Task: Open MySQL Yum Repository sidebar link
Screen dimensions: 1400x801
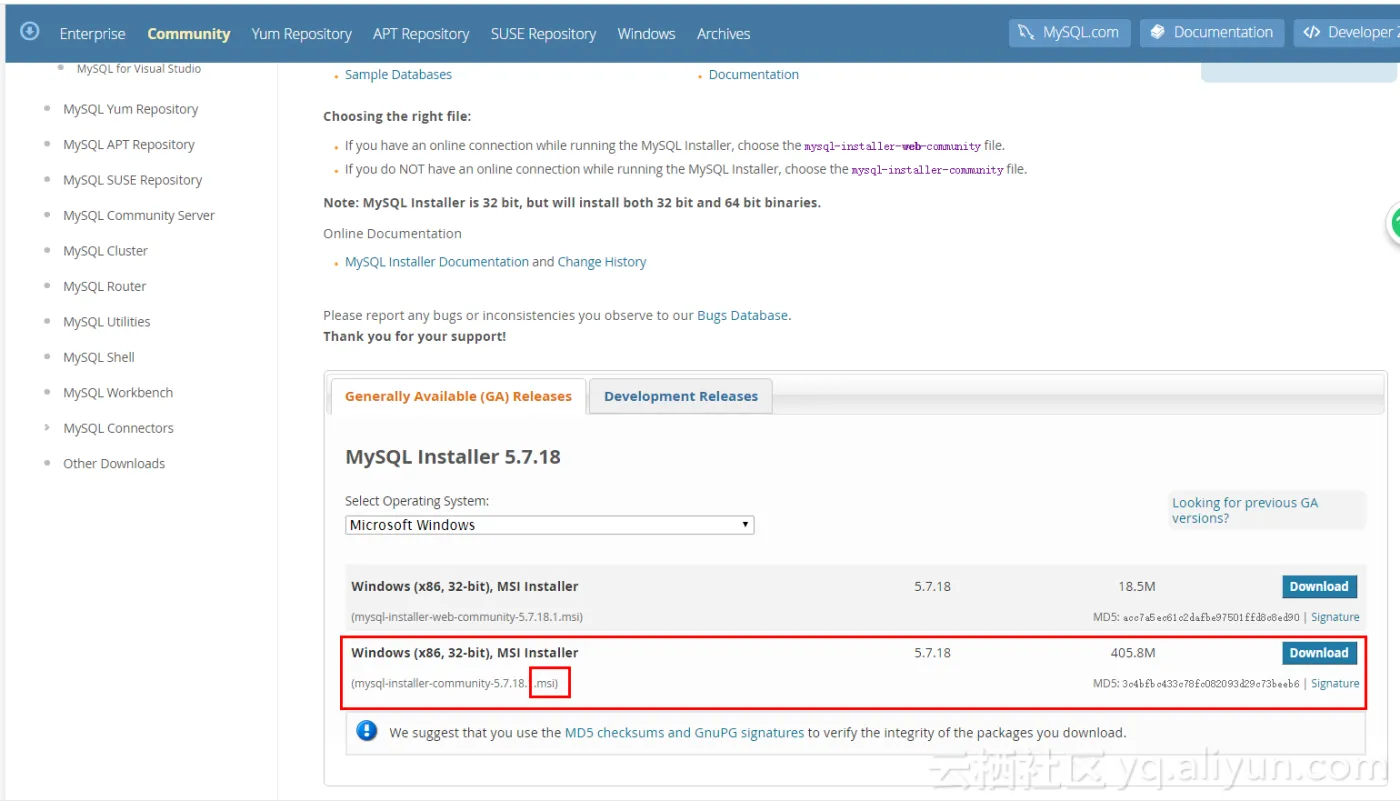Action: [131, 109]
